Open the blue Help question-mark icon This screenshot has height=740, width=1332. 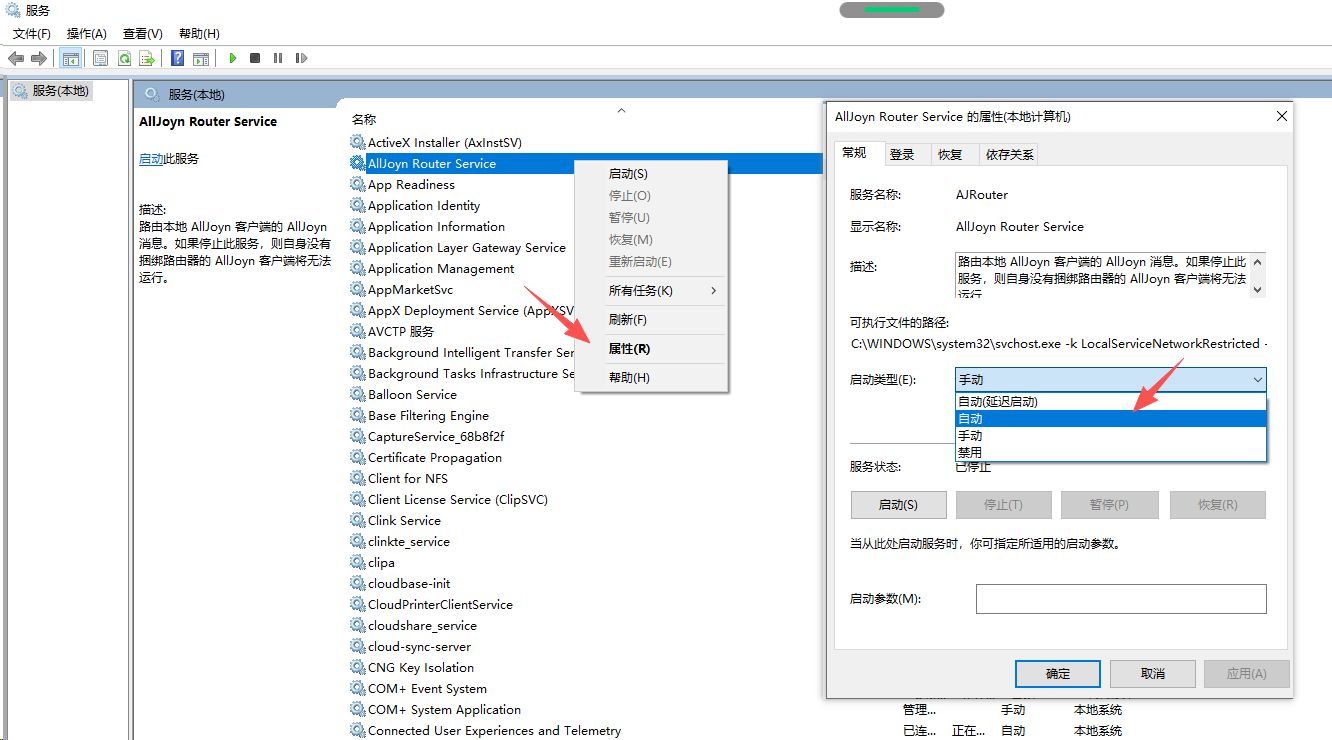click(x=177, y=58)
